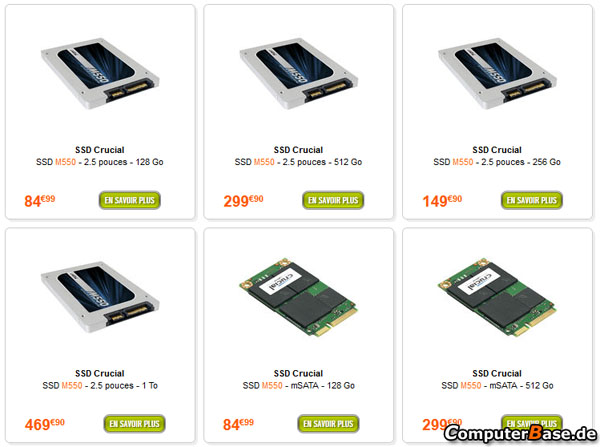600x447 pixels.
Task: Click EN SAVOIR PLUS for 2.5 pouces 128 Go
Action: (x=130, y=200)
